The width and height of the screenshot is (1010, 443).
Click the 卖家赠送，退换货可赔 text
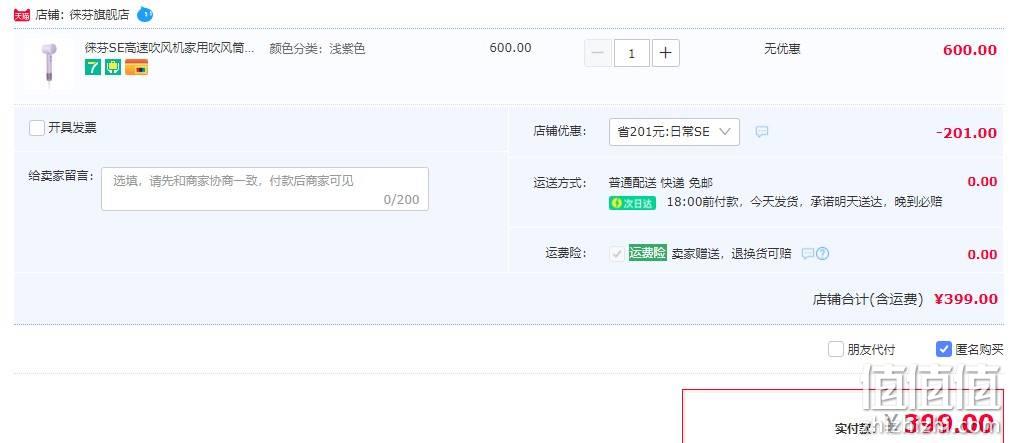point(731,254)
